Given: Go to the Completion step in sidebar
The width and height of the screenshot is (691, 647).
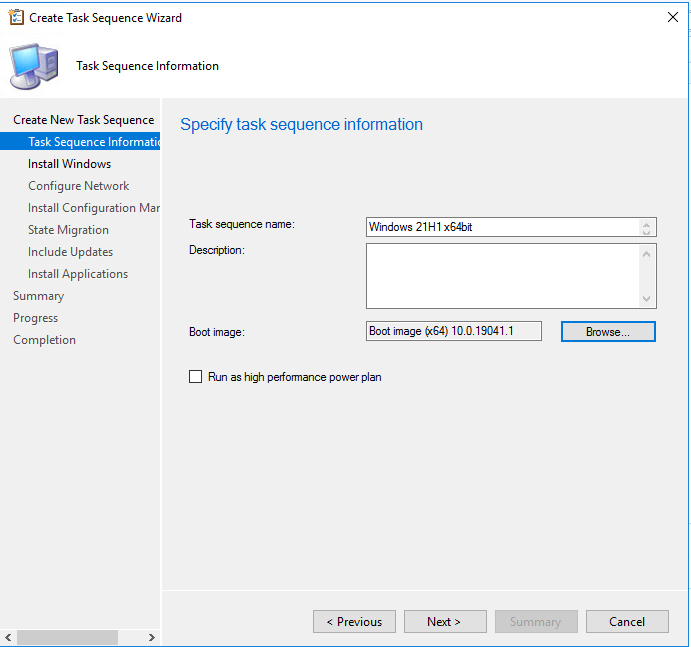Looking at the screenshot, I should click(45, 340).
